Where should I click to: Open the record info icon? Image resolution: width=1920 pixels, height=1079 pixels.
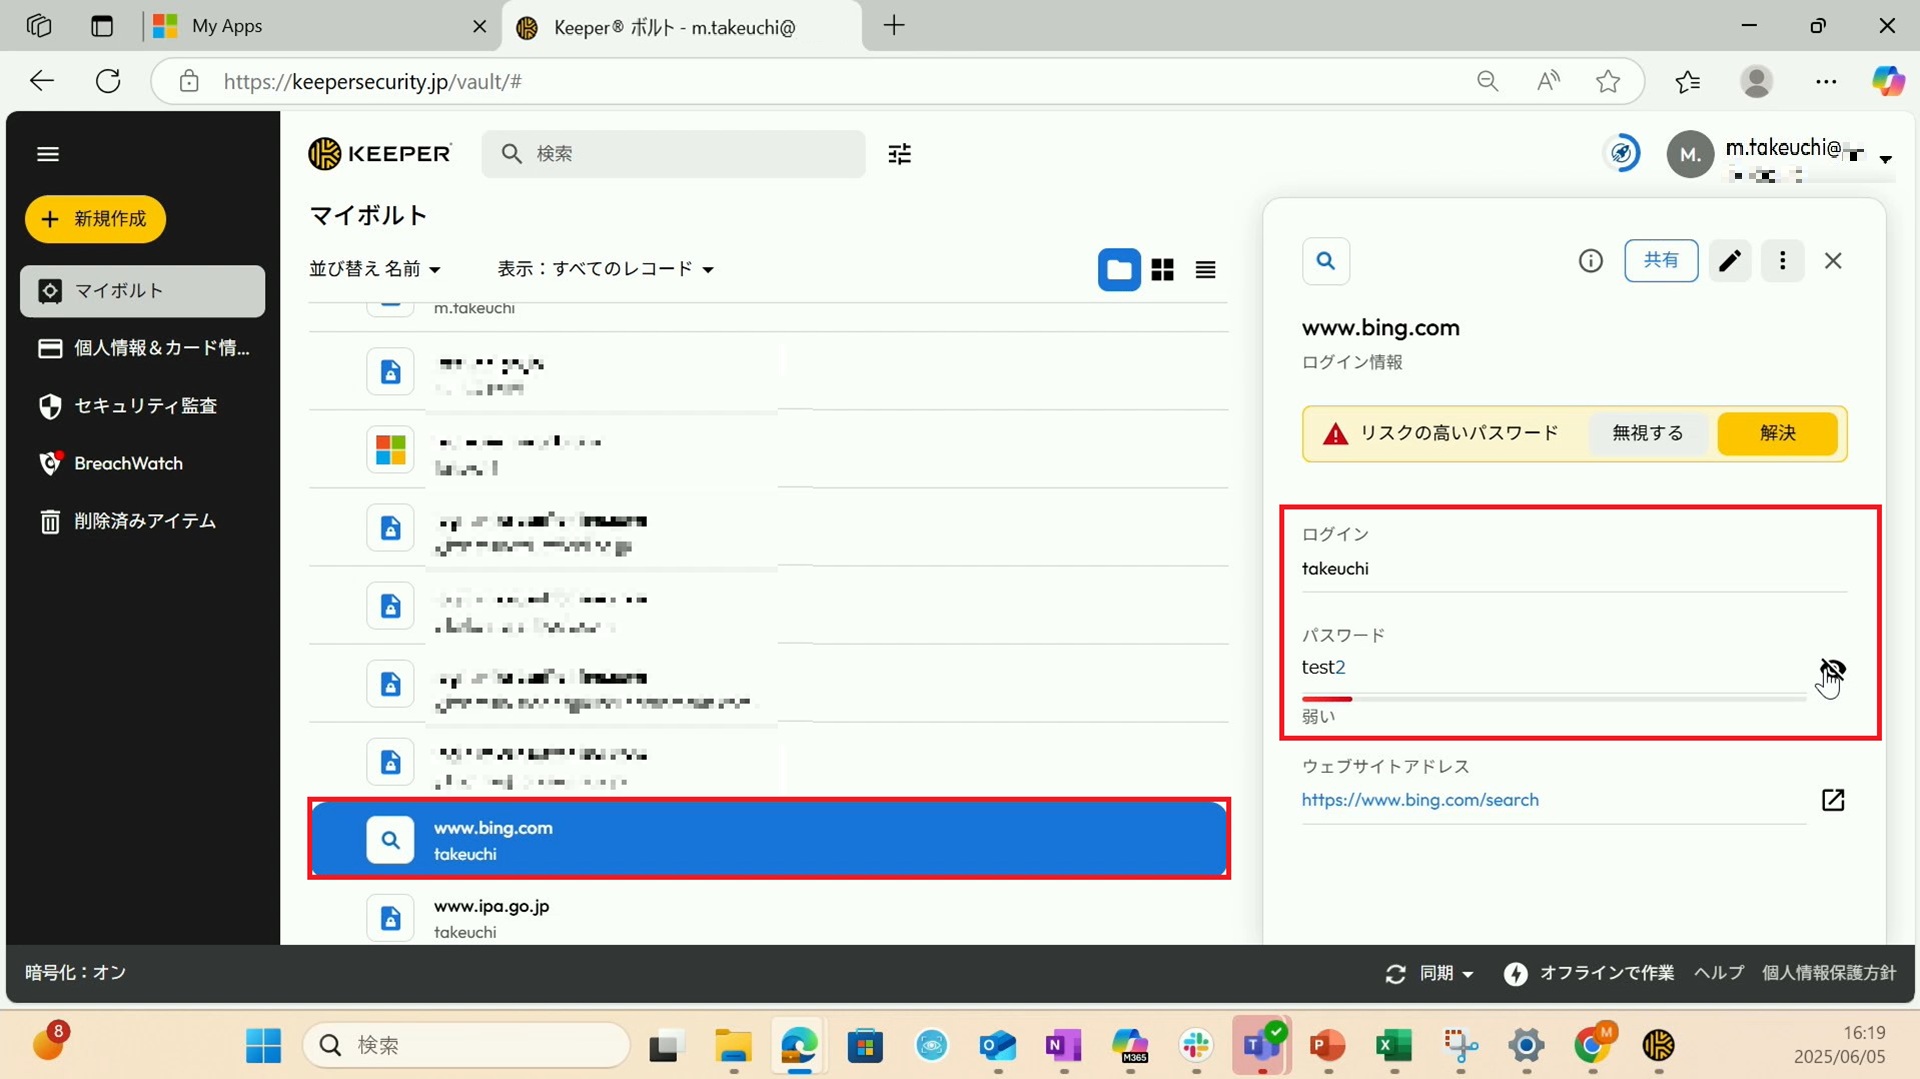[x=1590, y=261]
